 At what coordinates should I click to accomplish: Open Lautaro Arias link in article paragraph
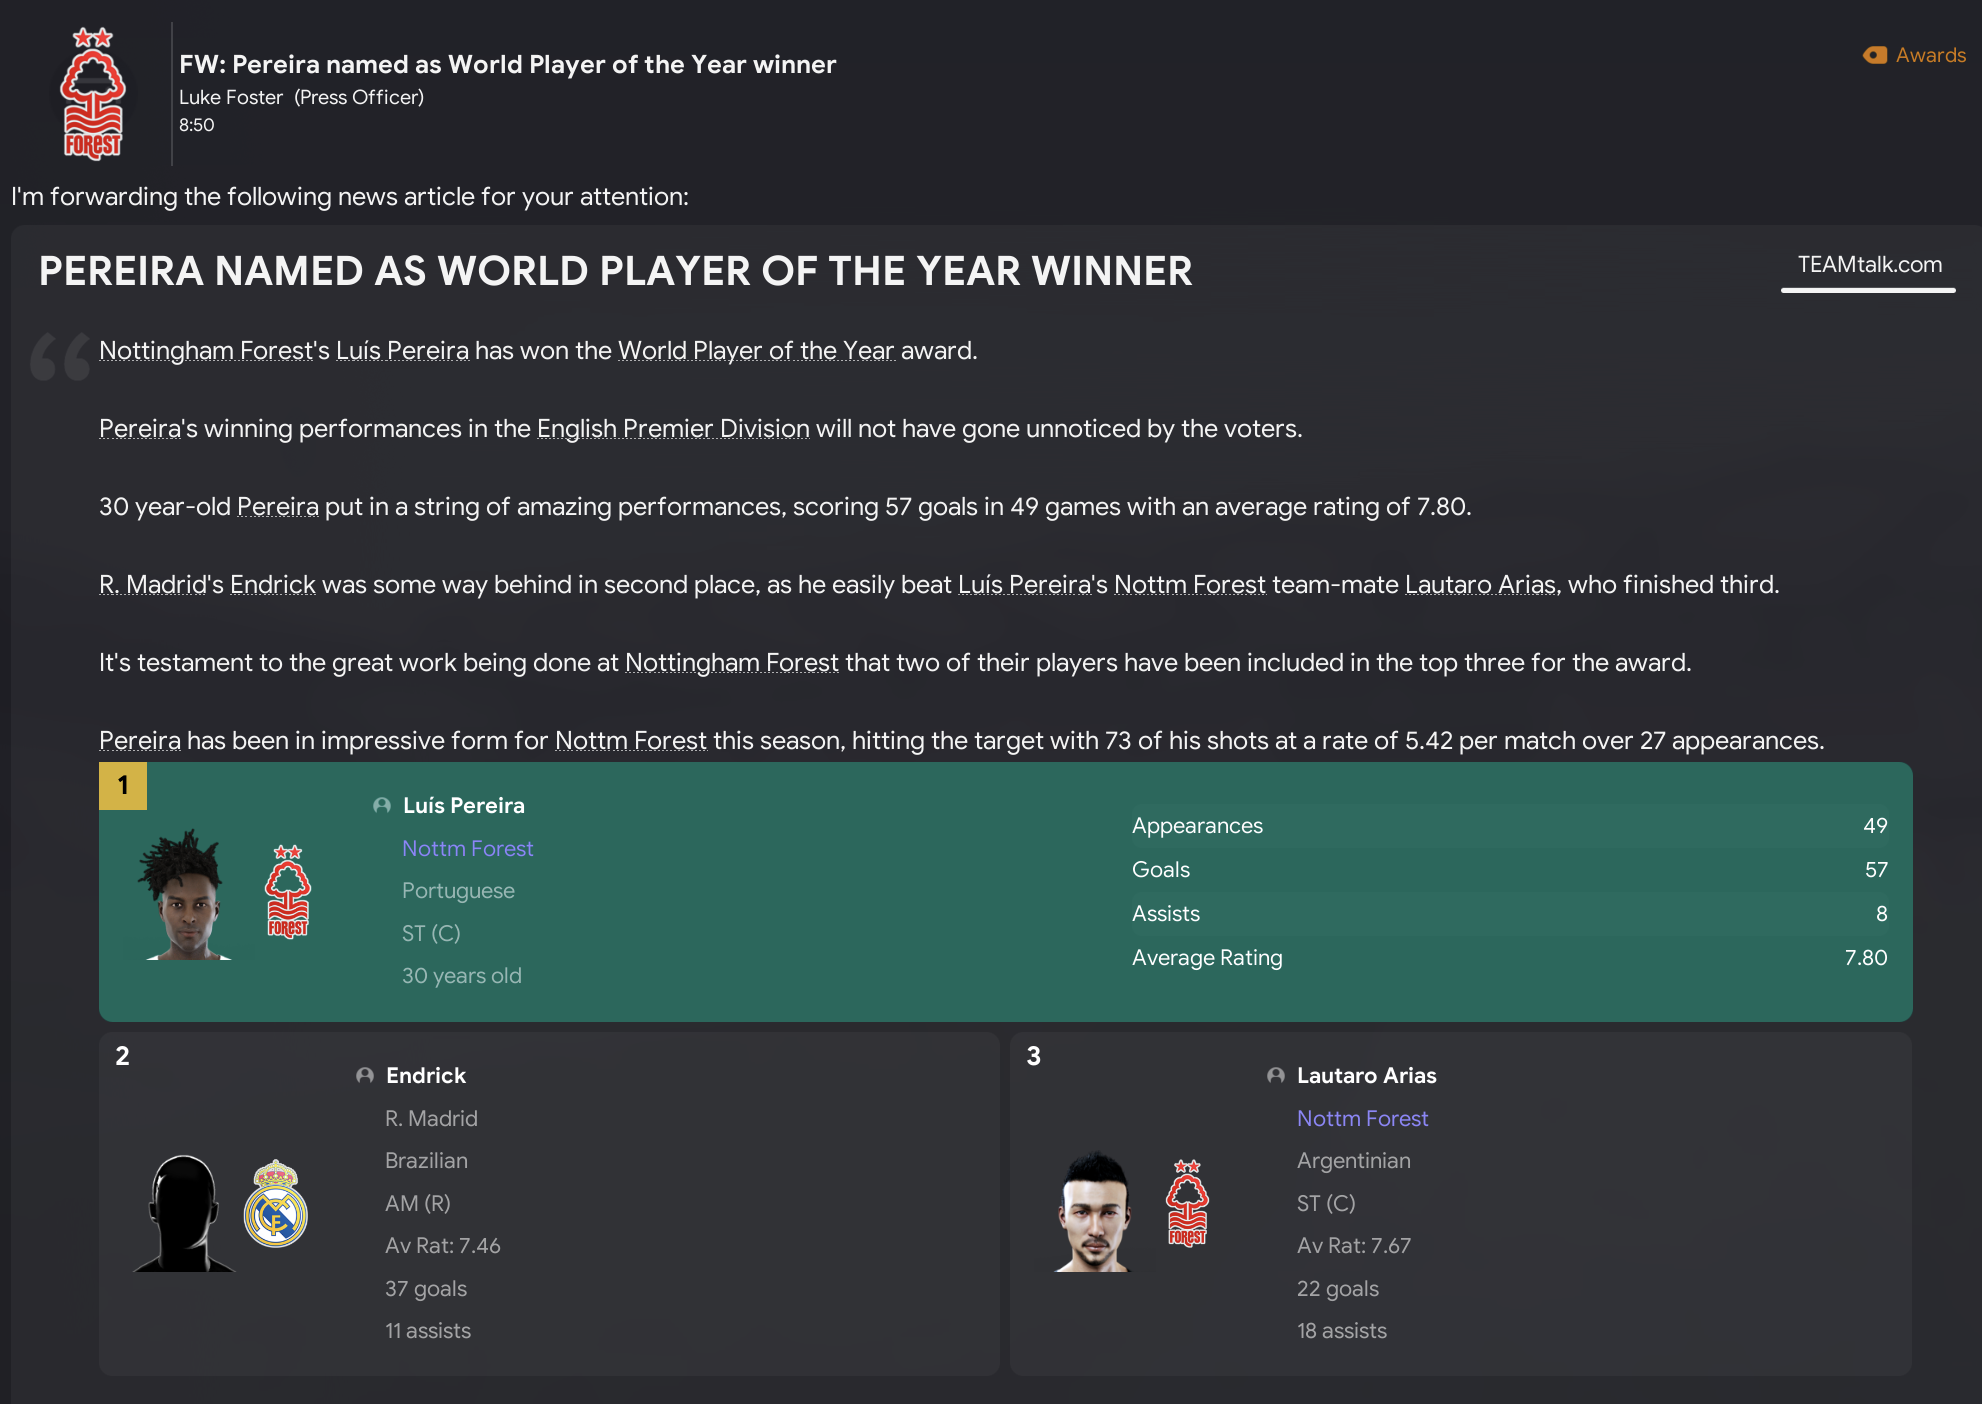(x=1480, y=585)
